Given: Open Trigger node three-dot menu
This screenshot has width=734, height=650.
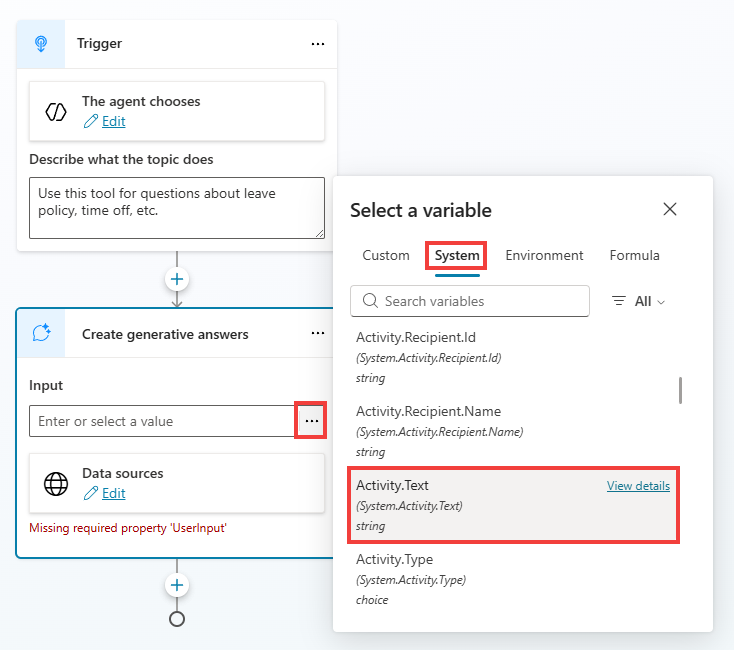Looking at the screenshot, I should pos(317,44).
